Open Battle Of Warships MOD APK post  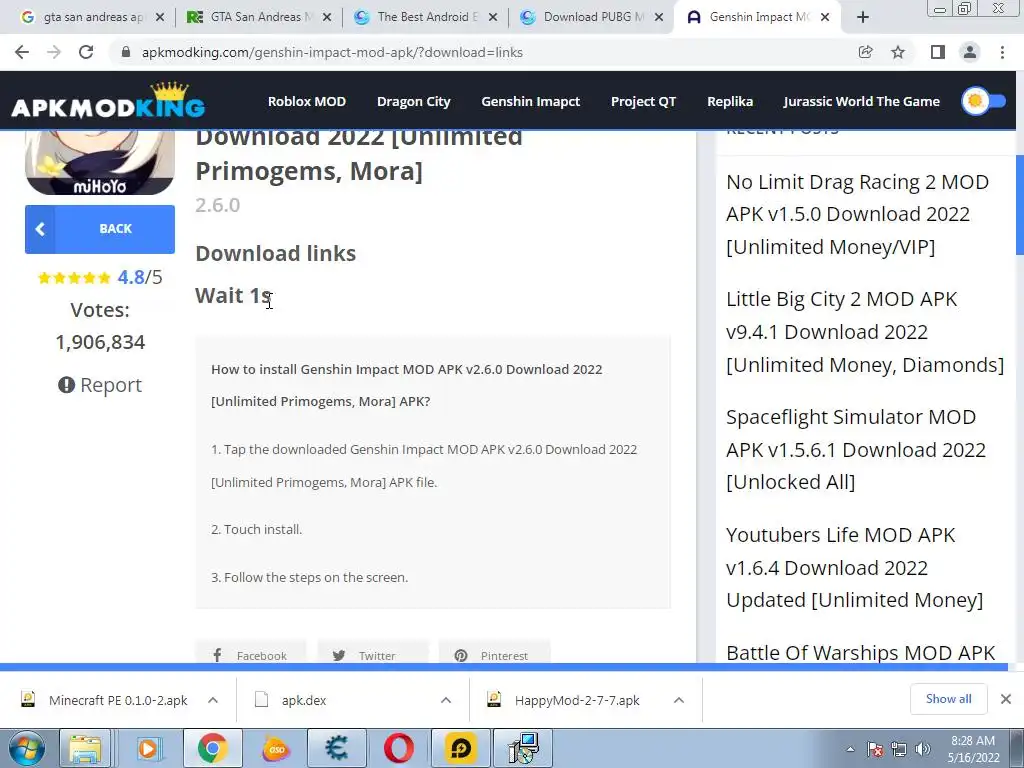[x=861, y=652]
